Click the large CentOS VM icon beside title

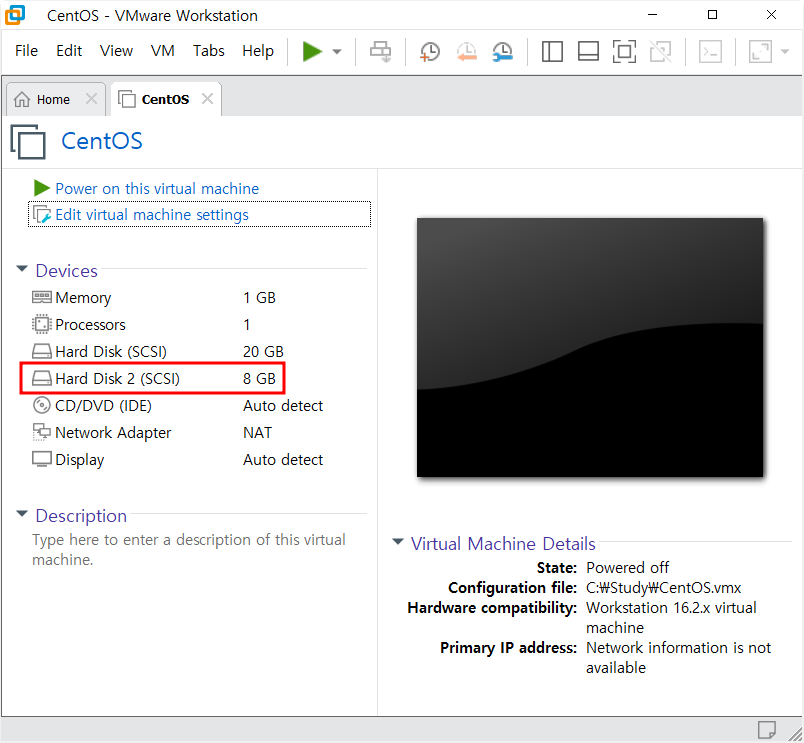pyautogui.click(x=28, y=142)
